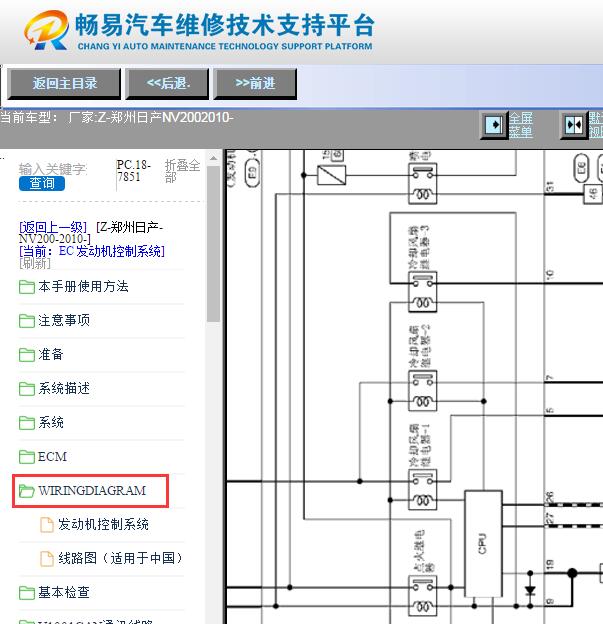Click the E9 connector symbol in diagram
This screenshot has height=624, width=603.
tap(252, 173)
